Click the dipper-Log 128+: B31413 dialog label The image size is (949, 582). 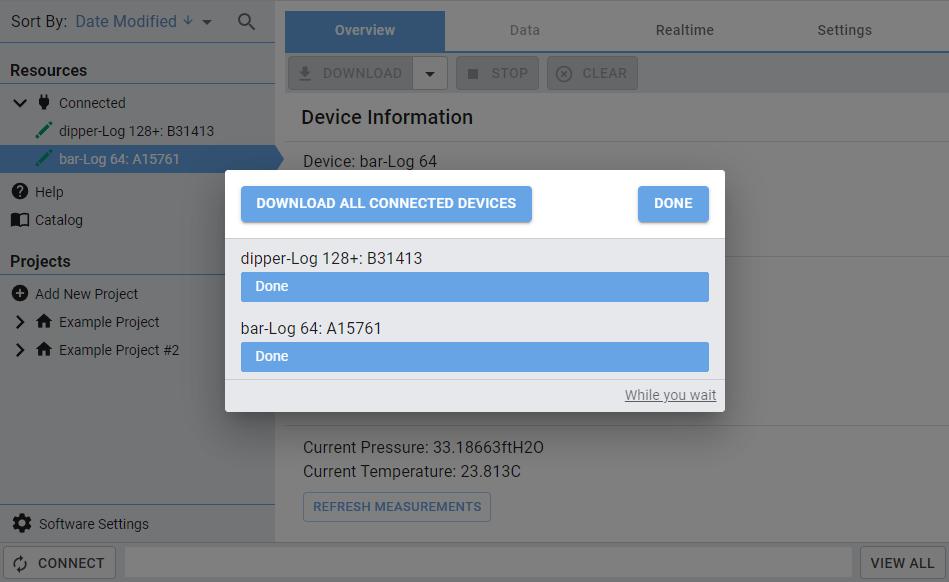(331, 258)
